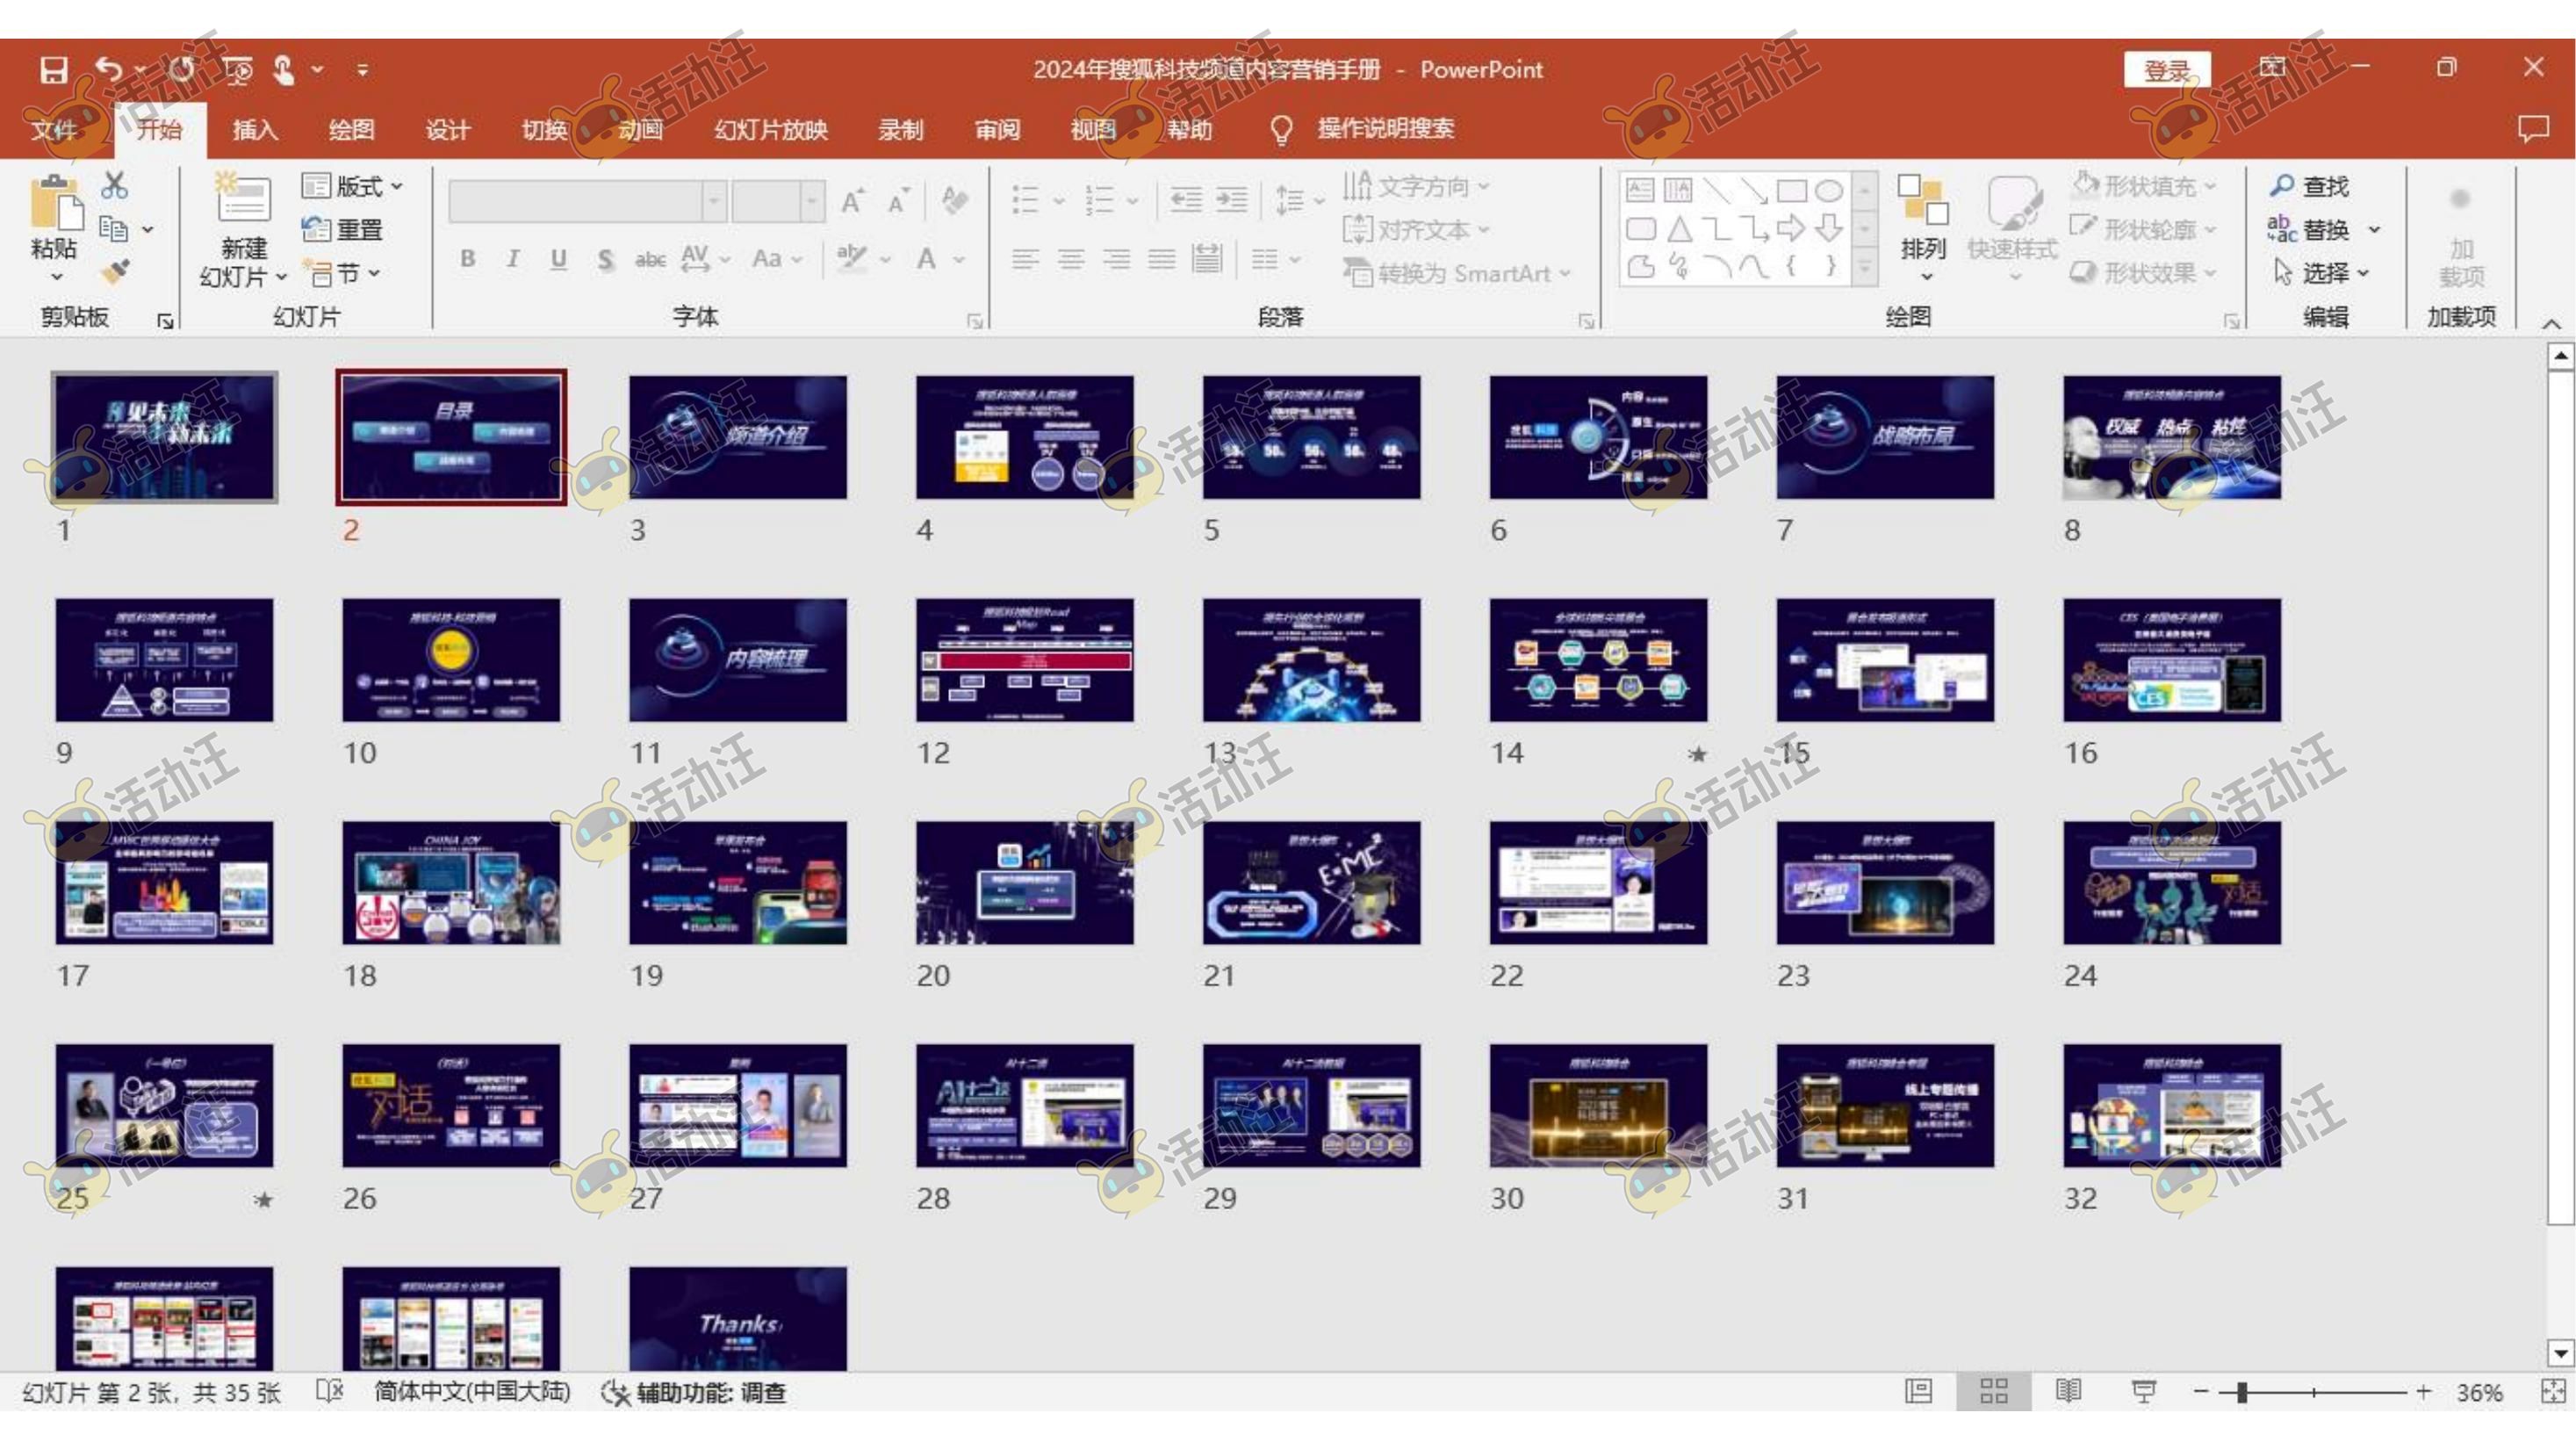The image size is (2576, 1449).
Task: Click the Add-ins icon
Action: [x=2461, y=199]
